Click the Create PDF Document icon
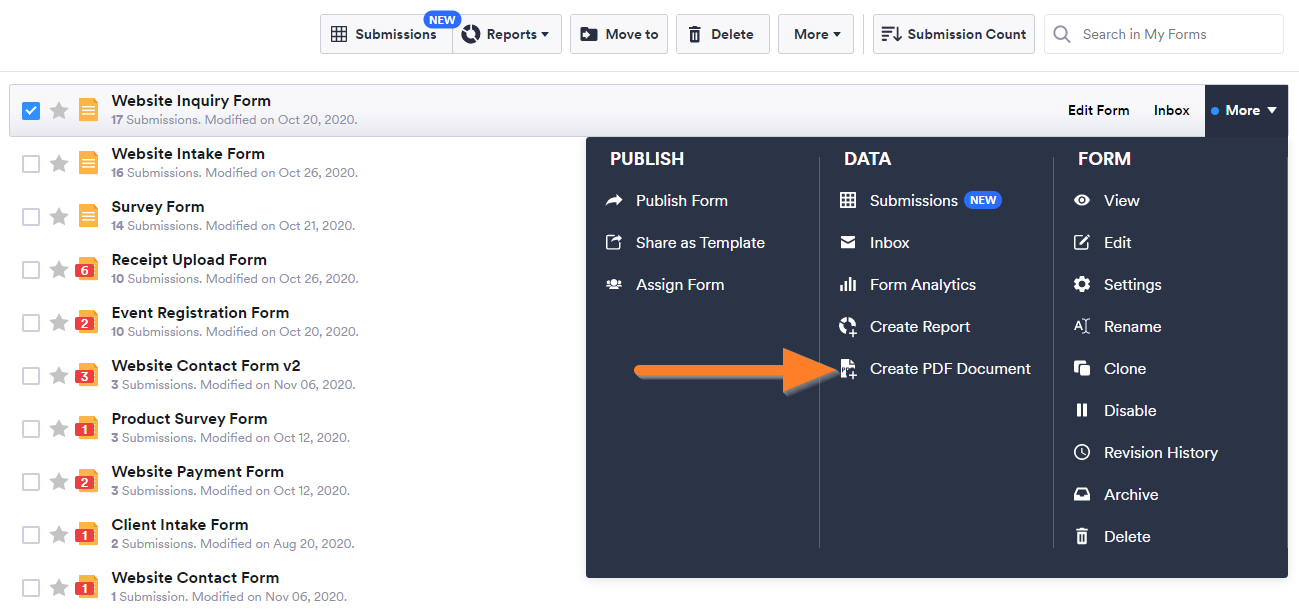The width and height of the screenshot is (1299, 609). click(848, 369)
